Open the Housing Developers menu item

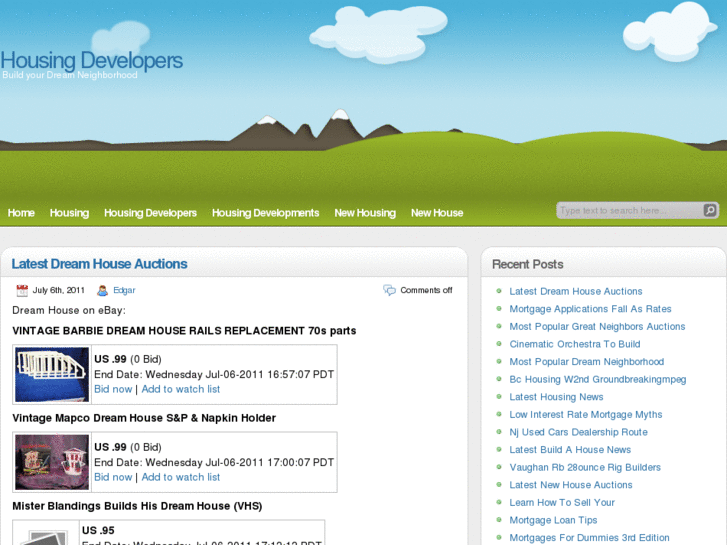150,213
